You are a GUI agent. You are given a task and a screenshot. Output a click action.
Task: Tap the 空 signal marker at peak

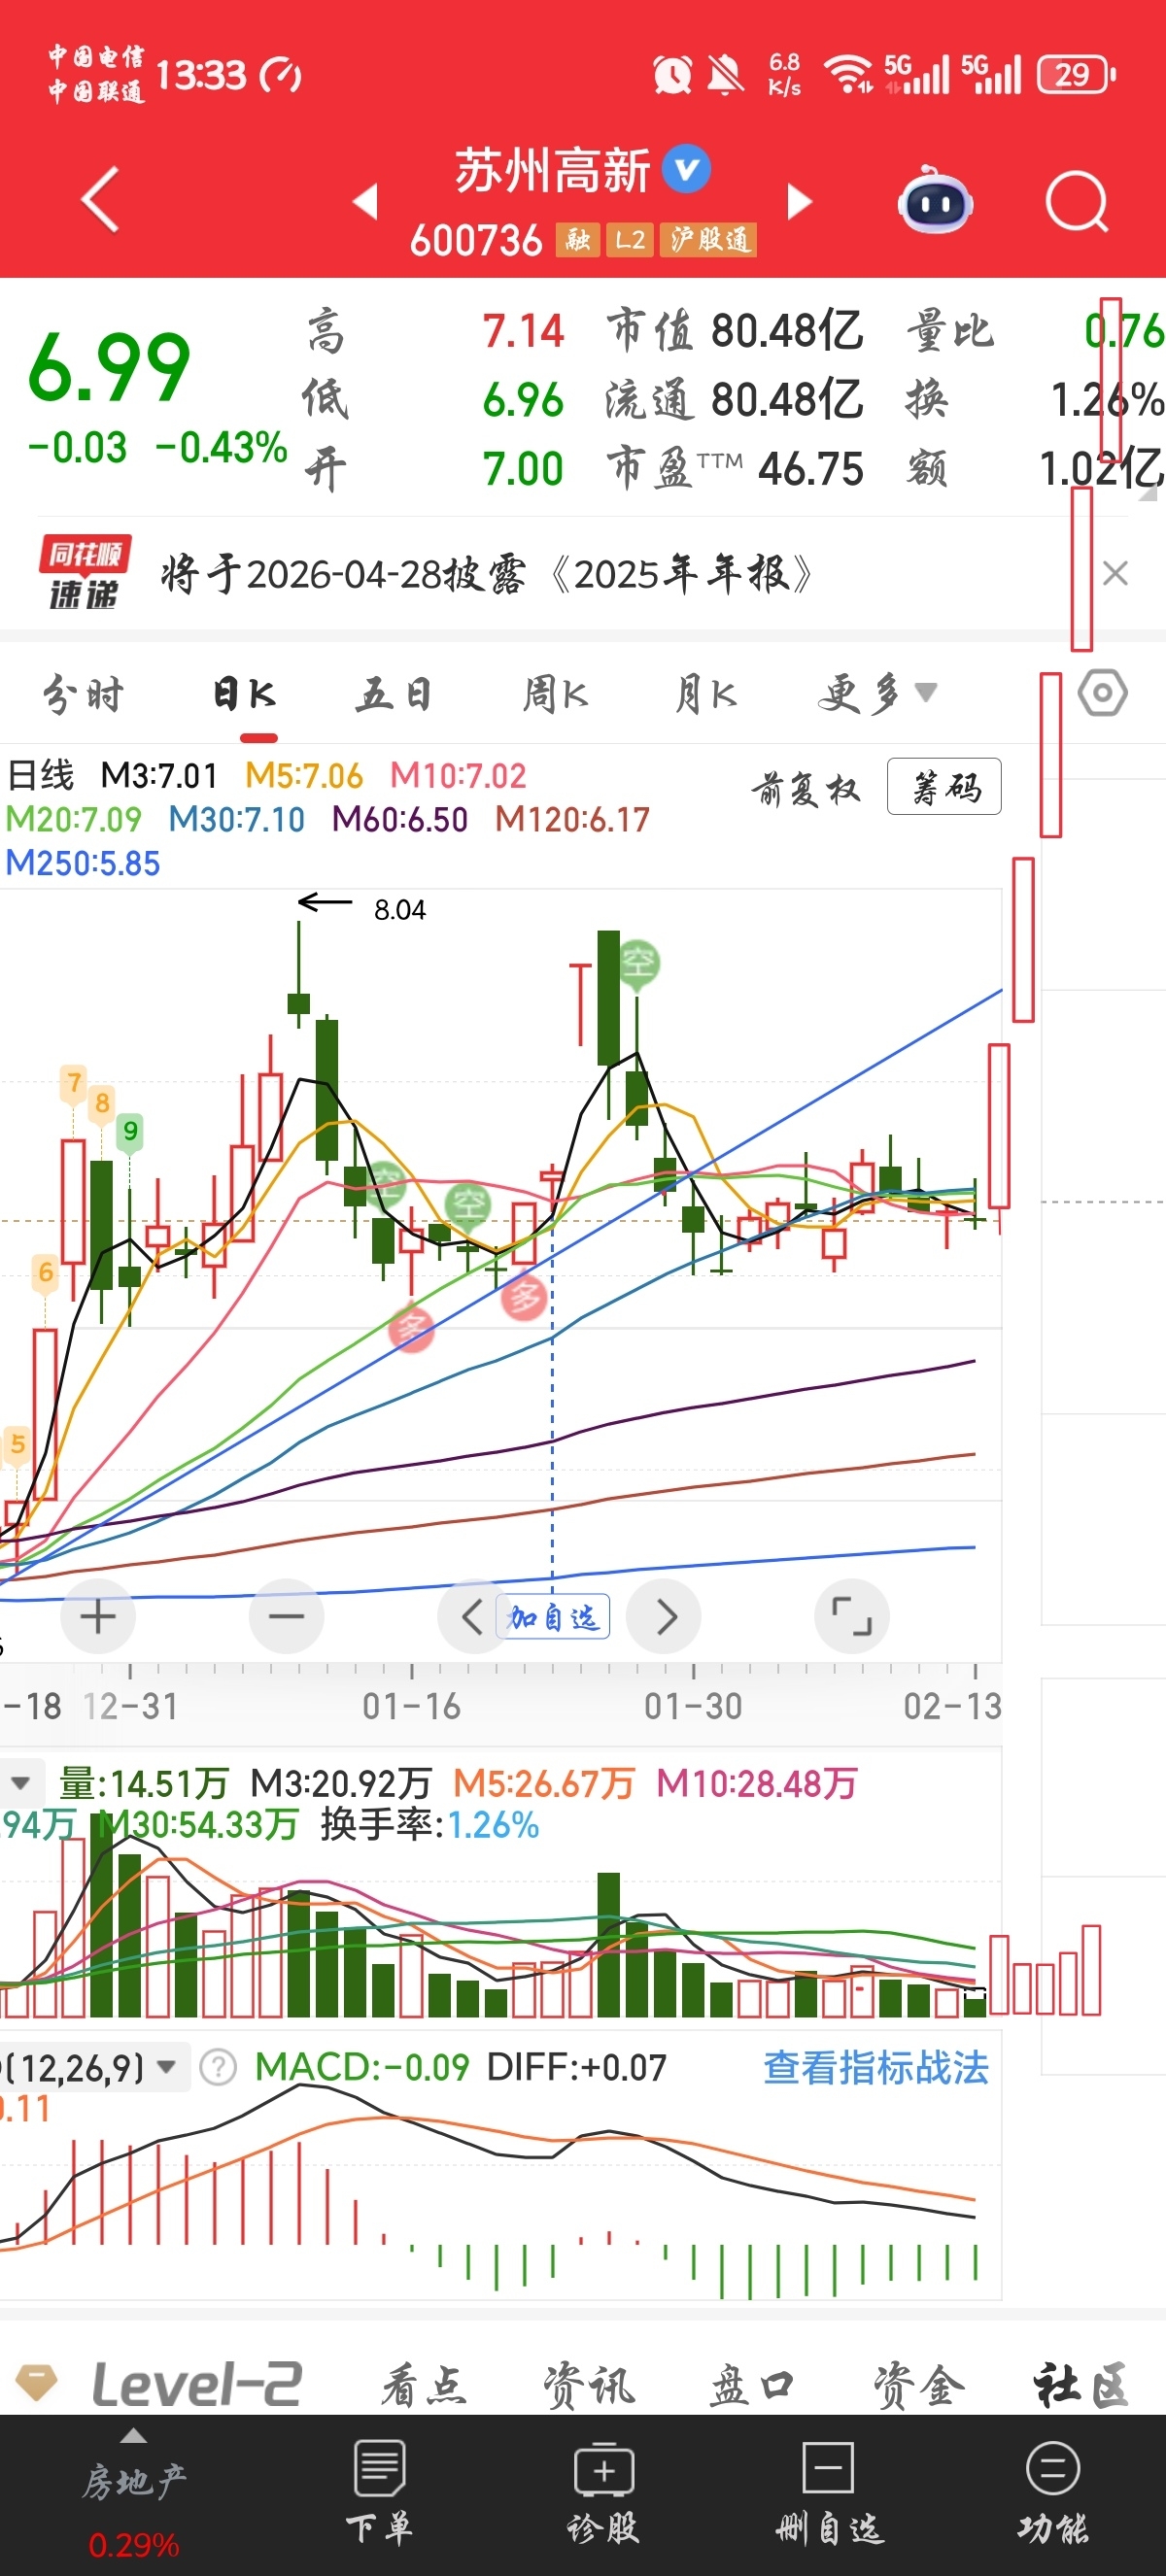[639, 963]
